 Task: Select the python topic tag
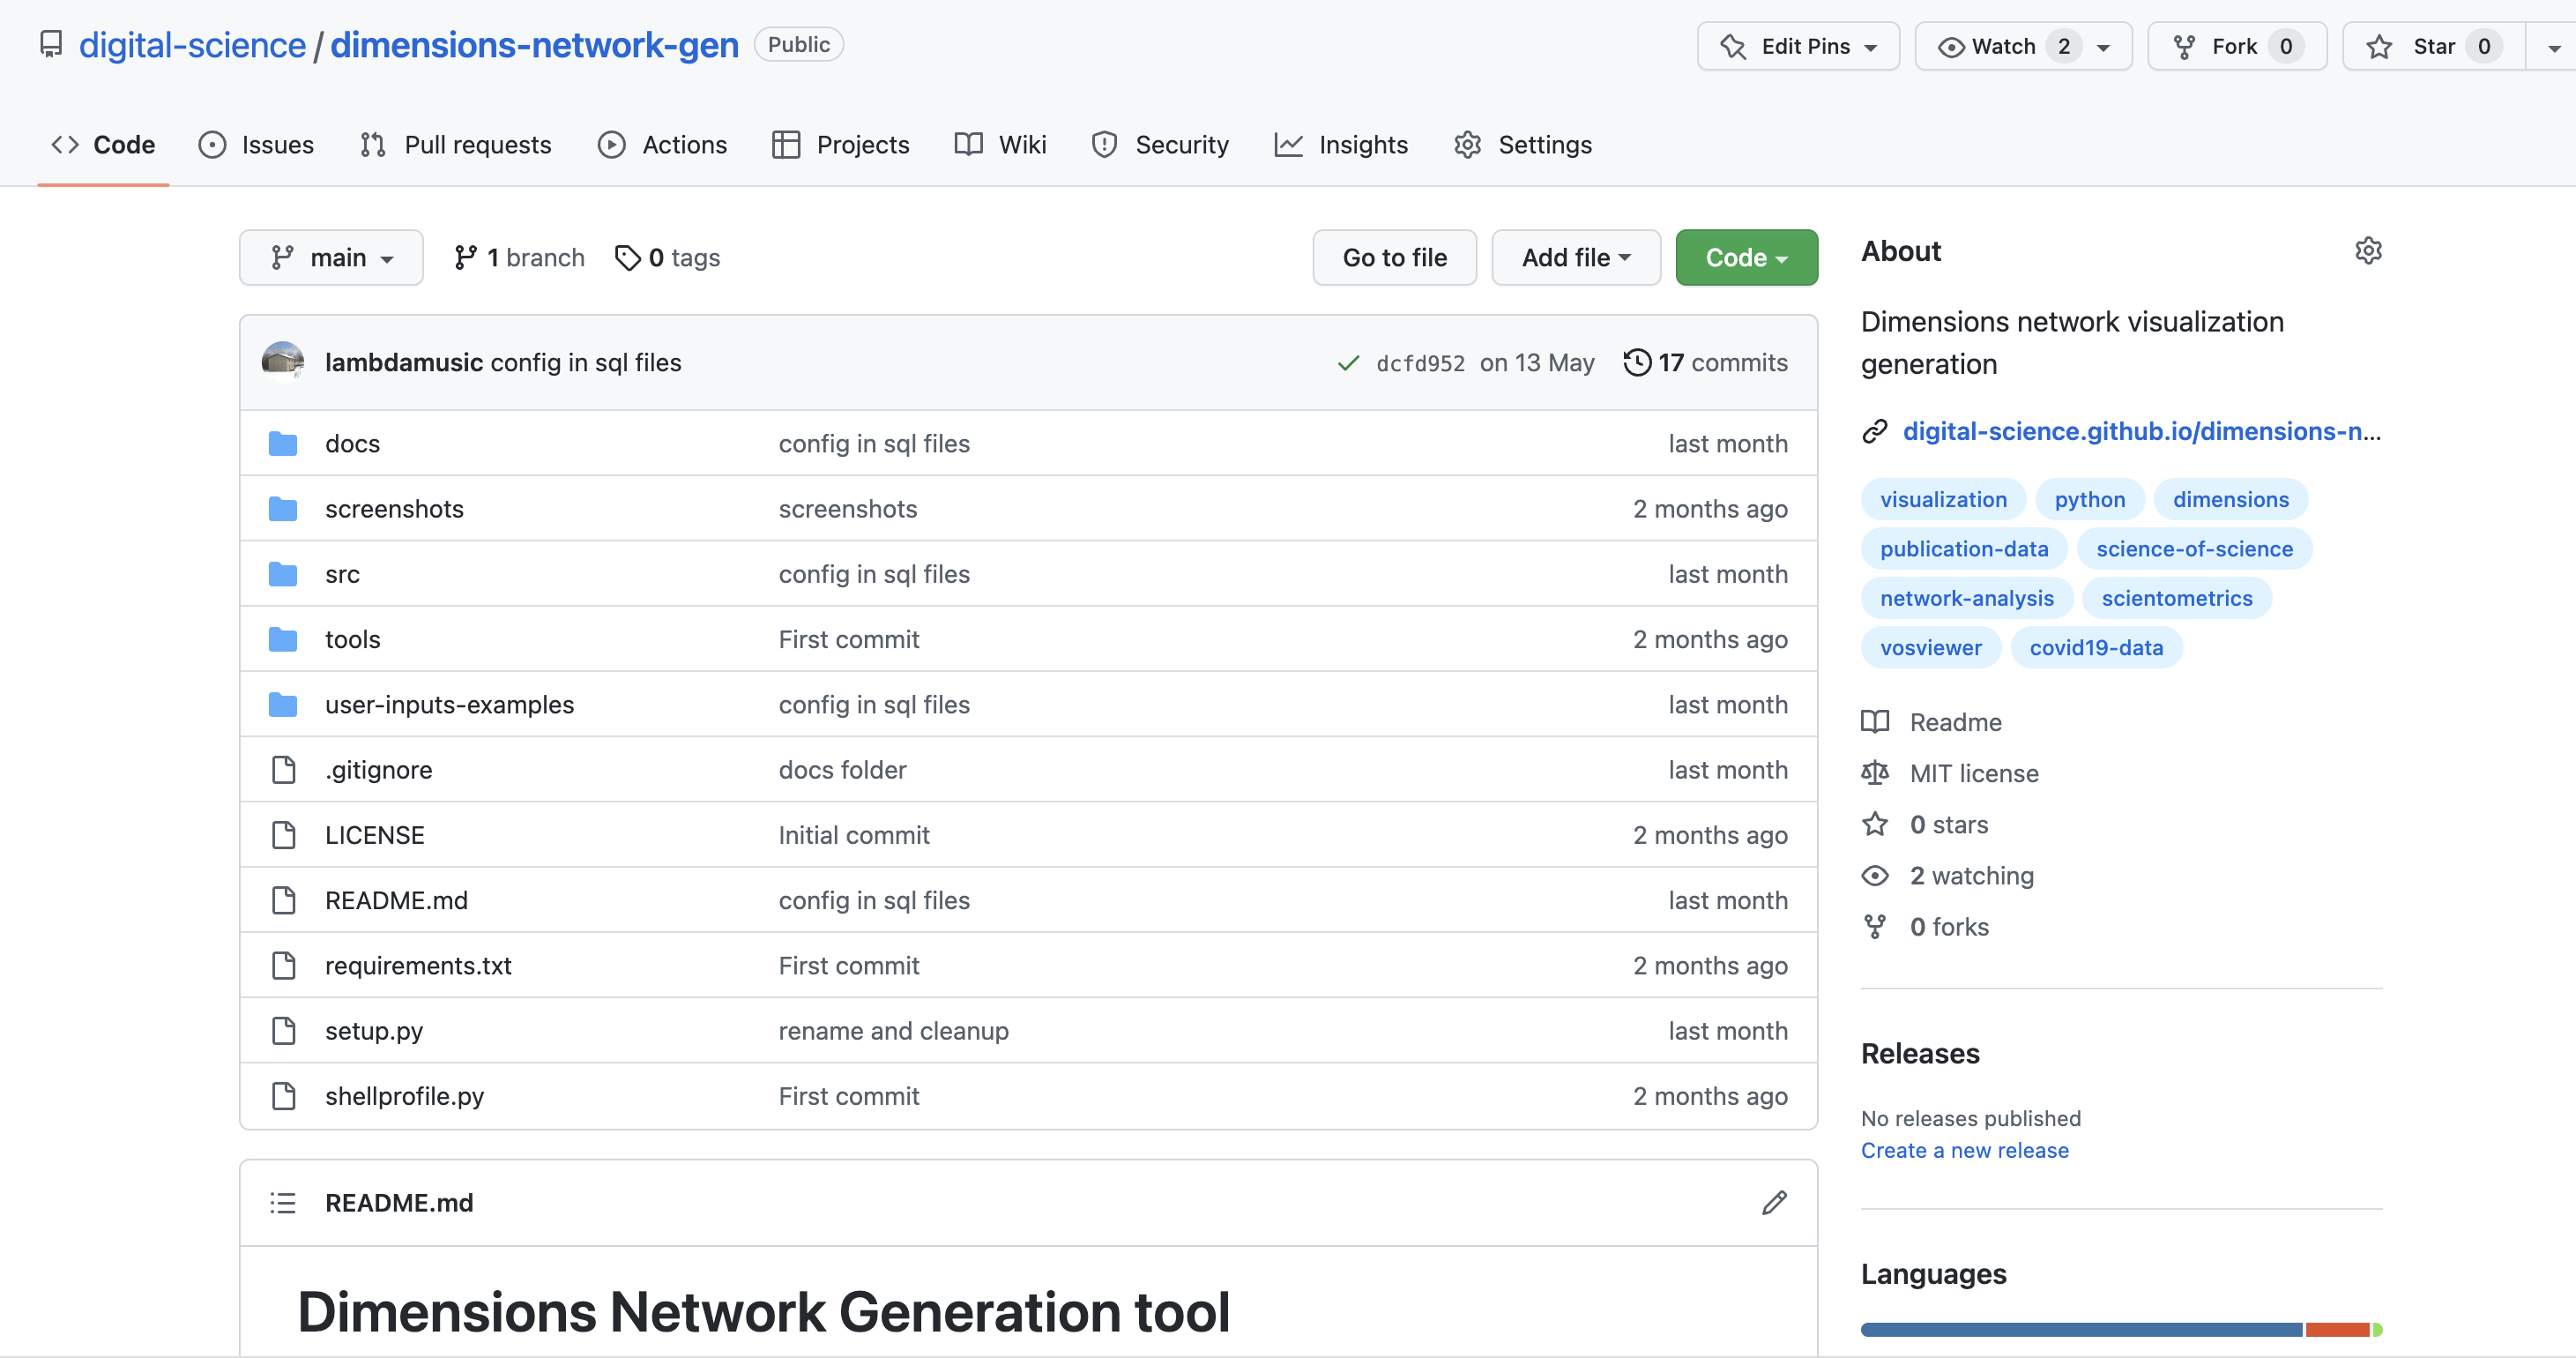[2089, 499]
